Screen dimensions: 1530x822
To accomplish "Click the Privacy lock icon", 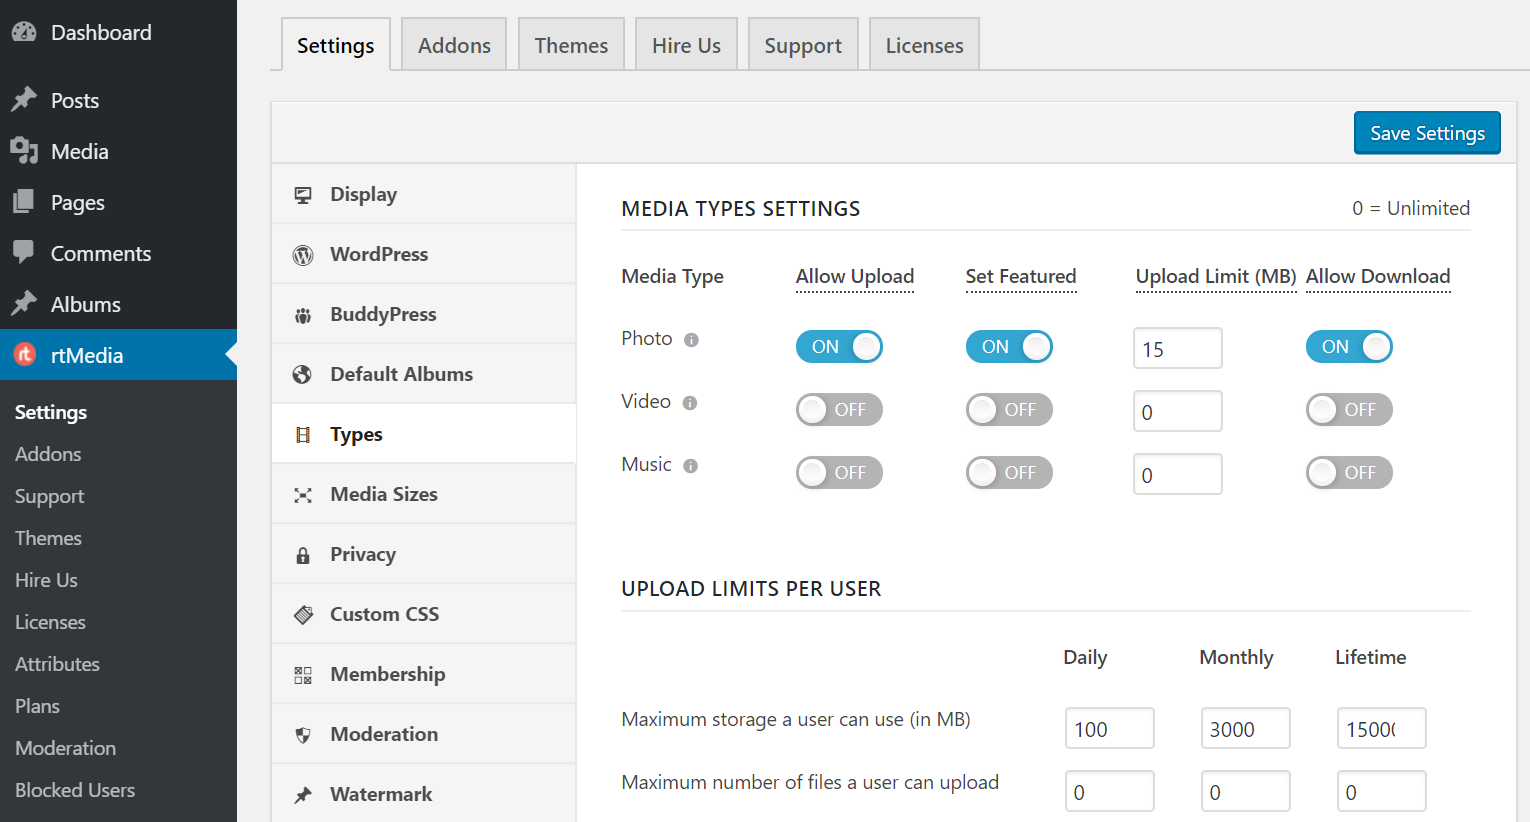I will pos(303,553).
